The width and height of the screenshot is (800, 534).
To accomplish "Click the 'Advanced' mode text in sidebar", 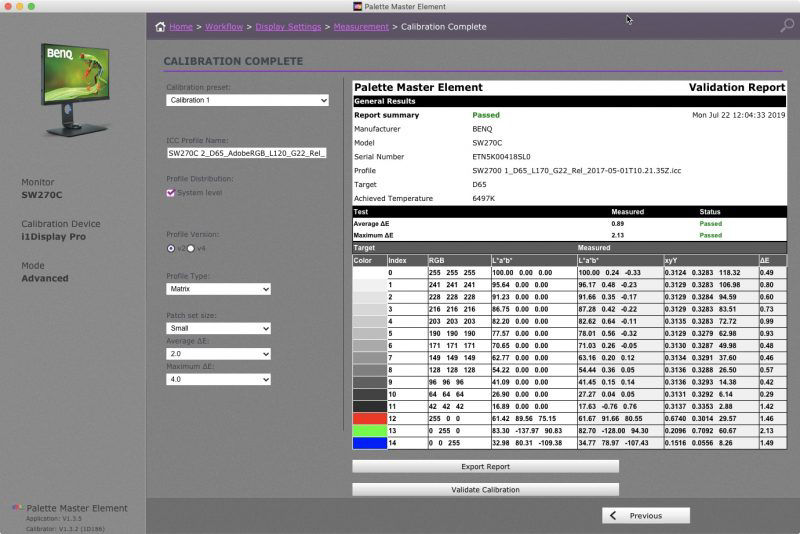I will [45, 278].
